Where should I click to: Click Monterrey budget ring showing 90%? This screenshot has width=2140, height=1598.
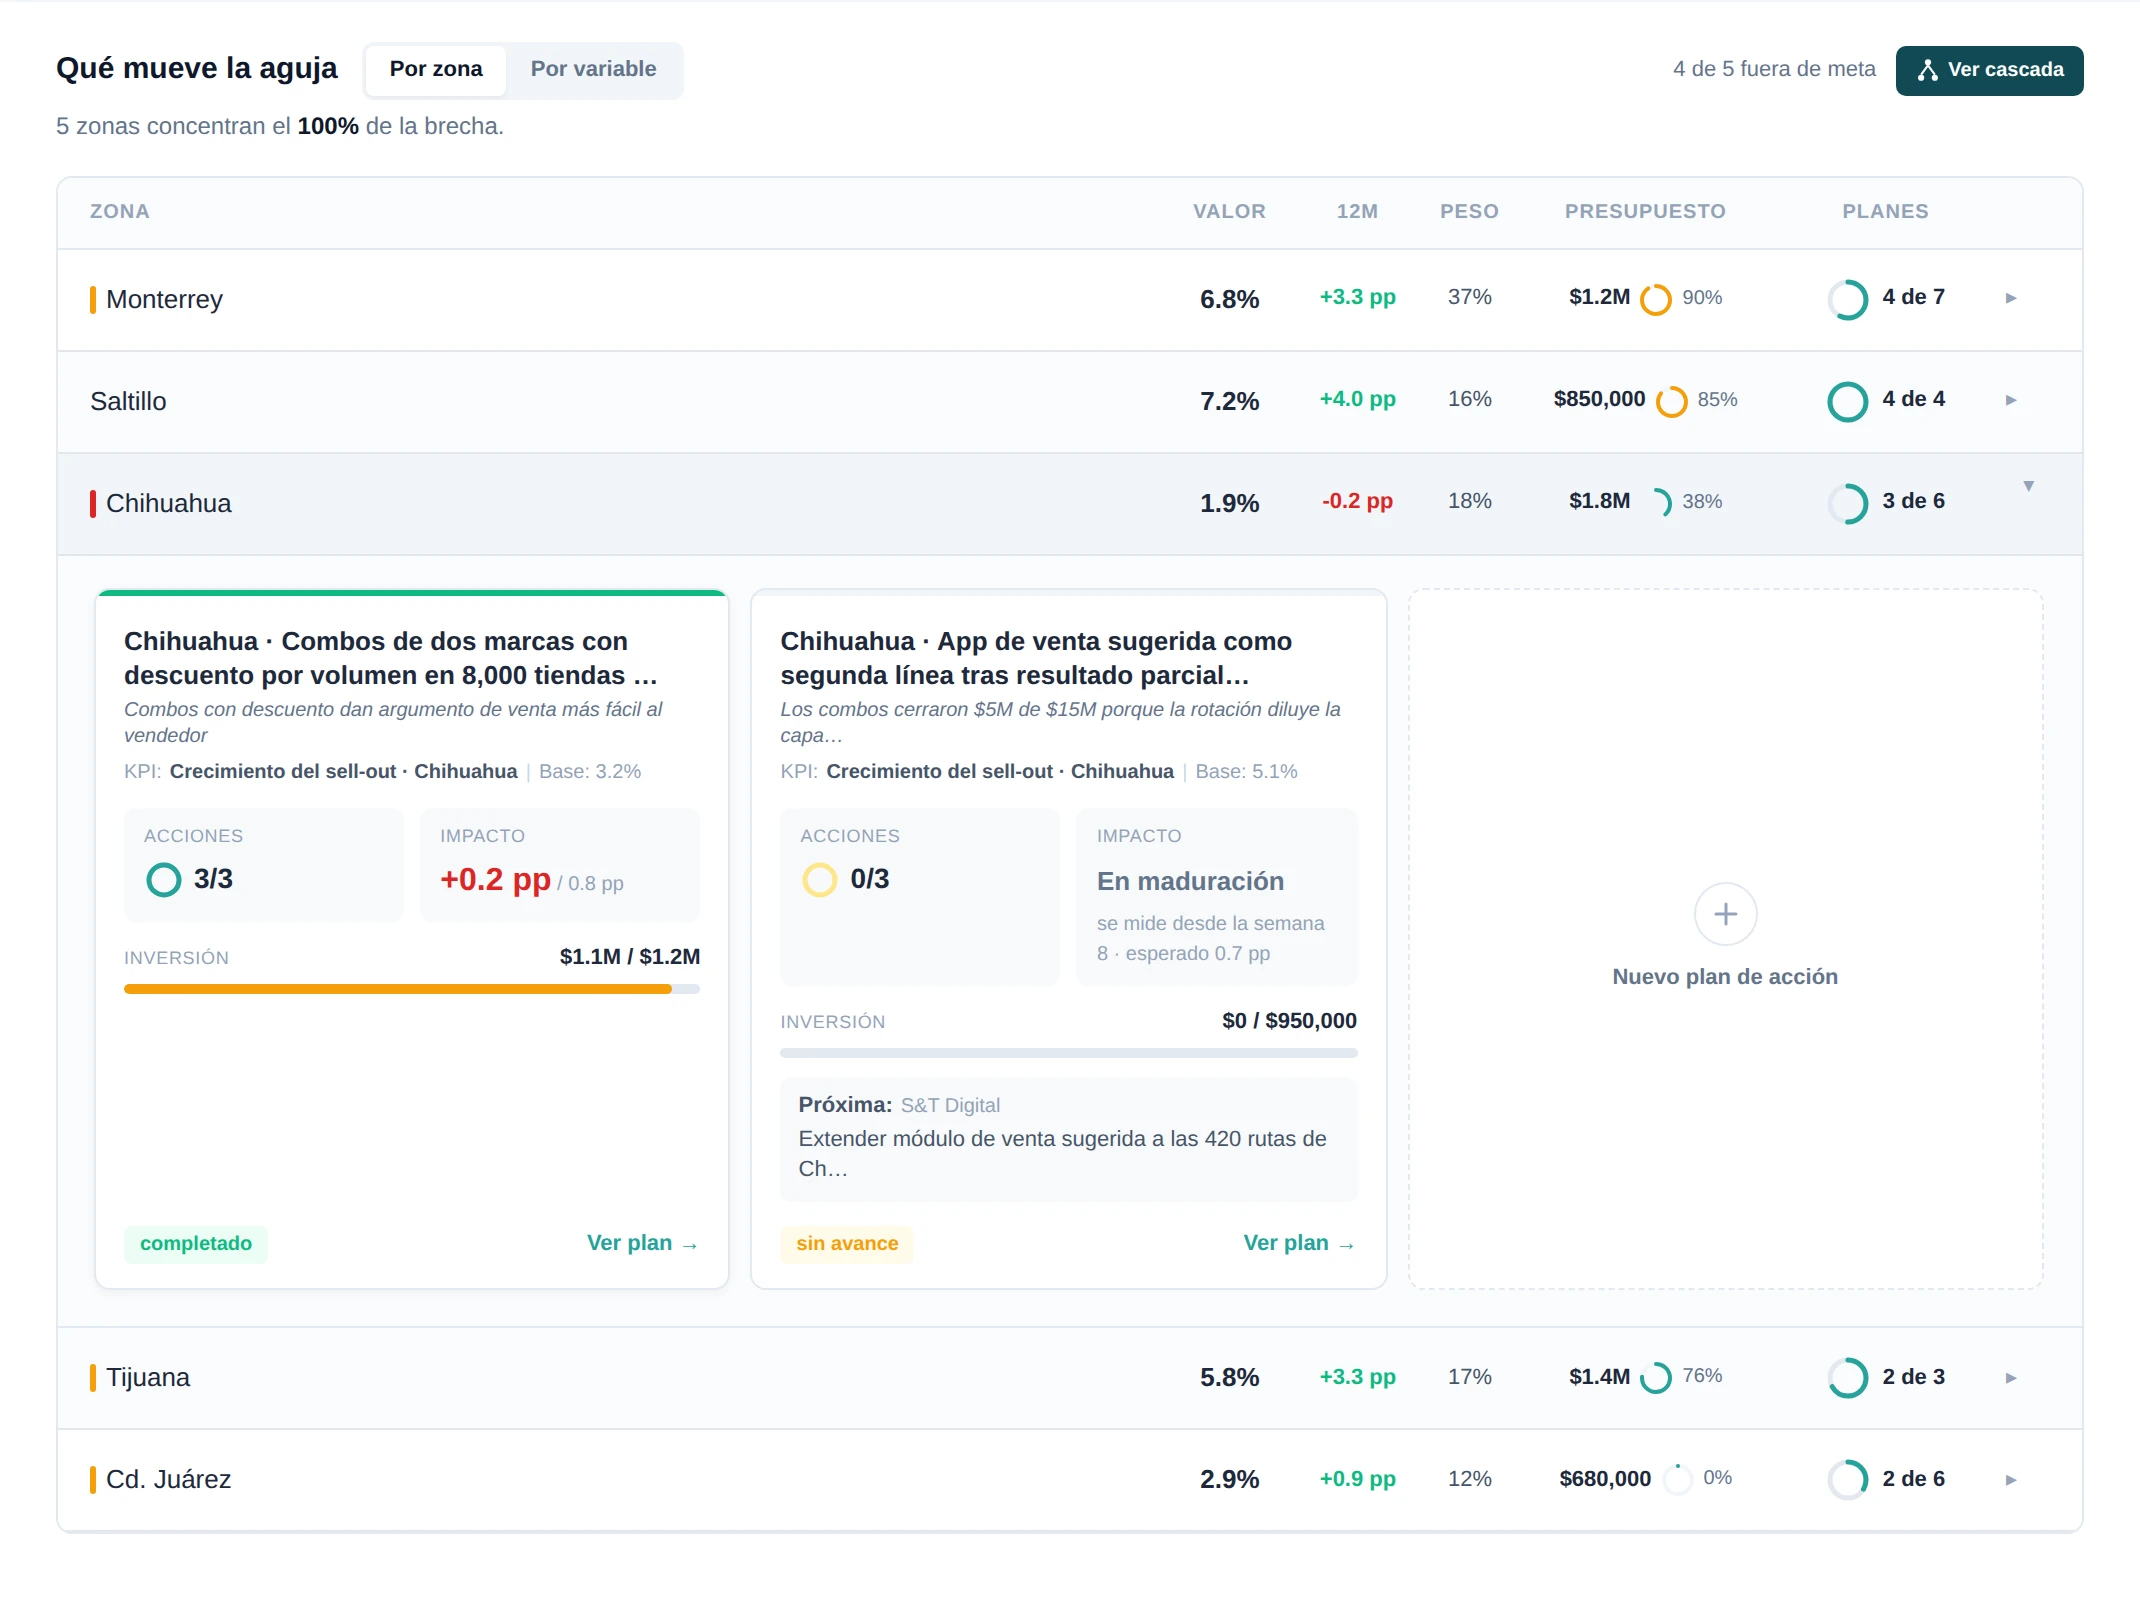coord(1656,299)
